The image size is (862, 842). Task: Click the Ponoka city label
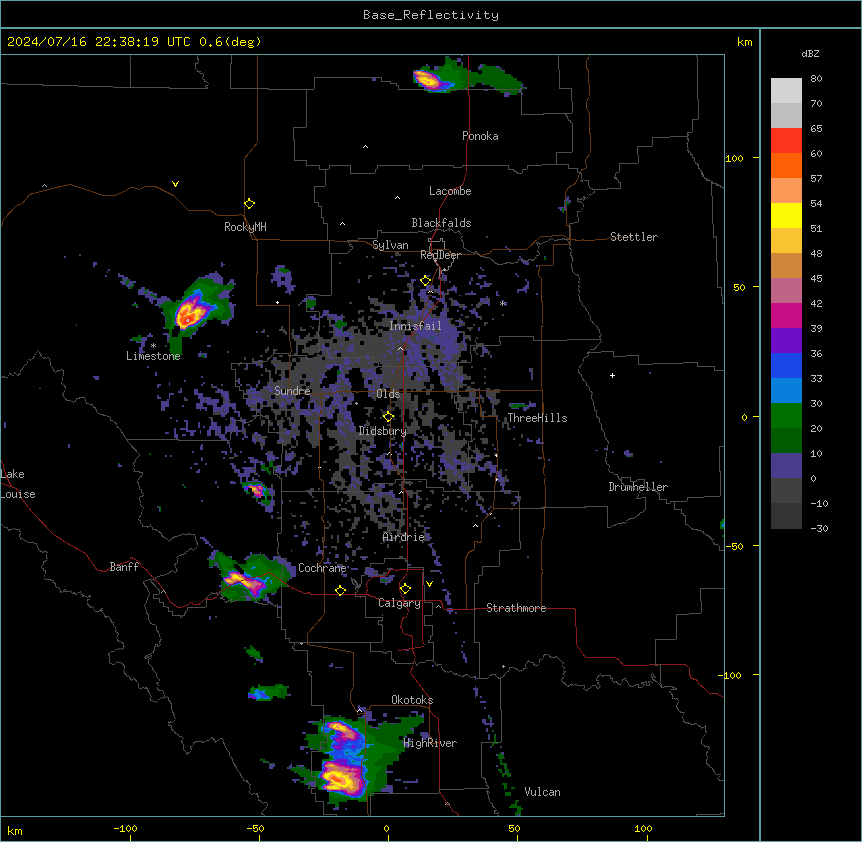coord(480,136)
